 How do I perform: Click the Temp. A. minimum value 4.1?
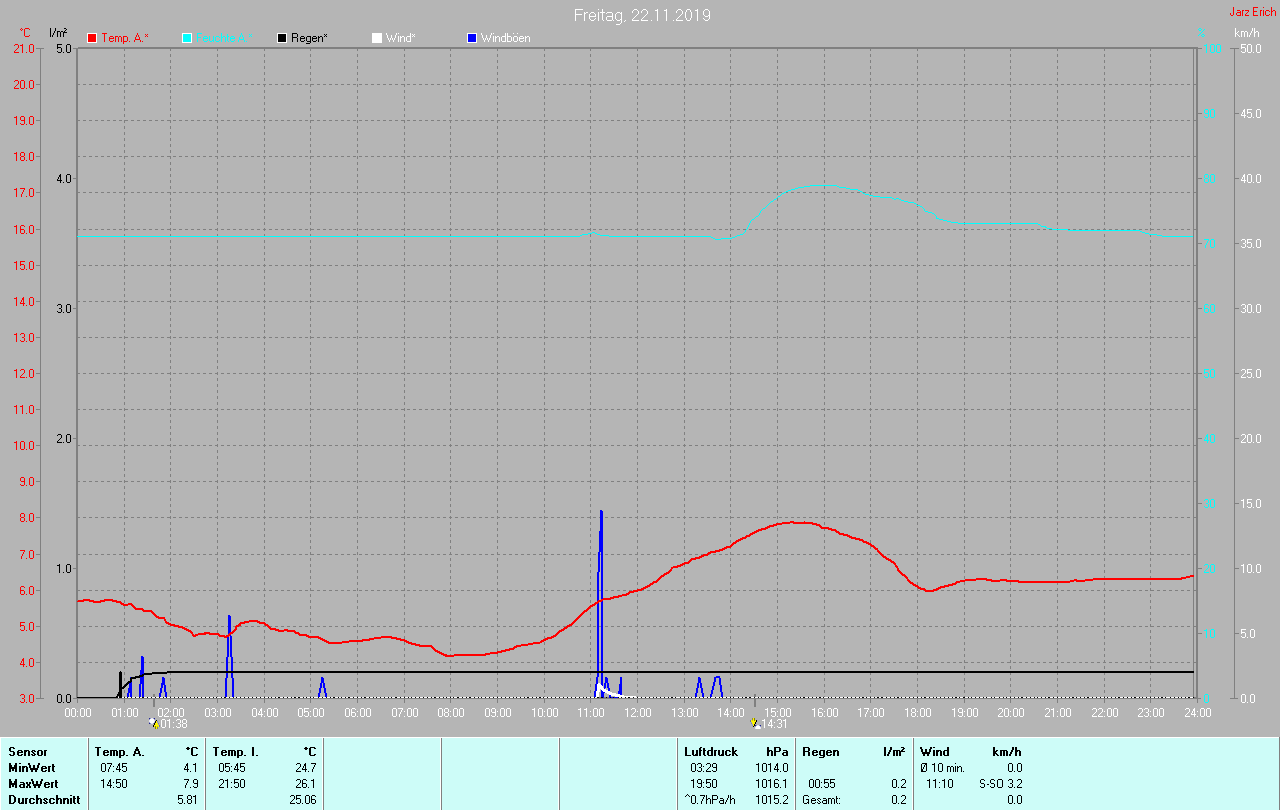coord(190,768)
